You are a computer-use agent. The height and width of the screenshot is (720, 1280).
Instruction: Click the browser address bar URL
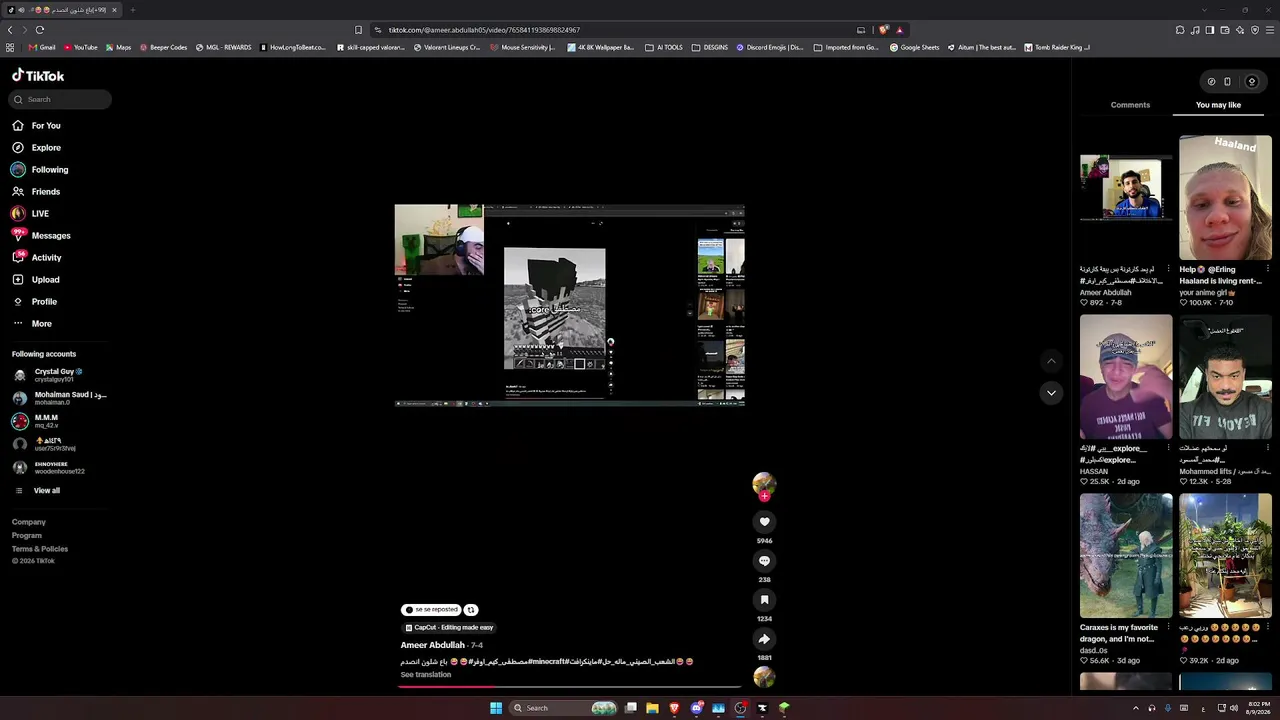[x=484, y=30]
